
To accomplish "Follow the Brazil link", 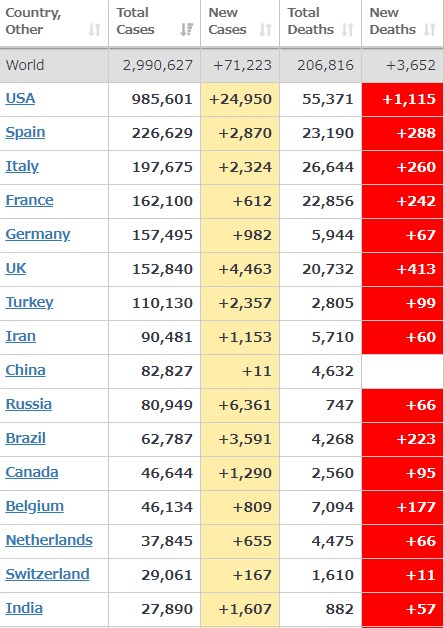I will click(25, 439).
